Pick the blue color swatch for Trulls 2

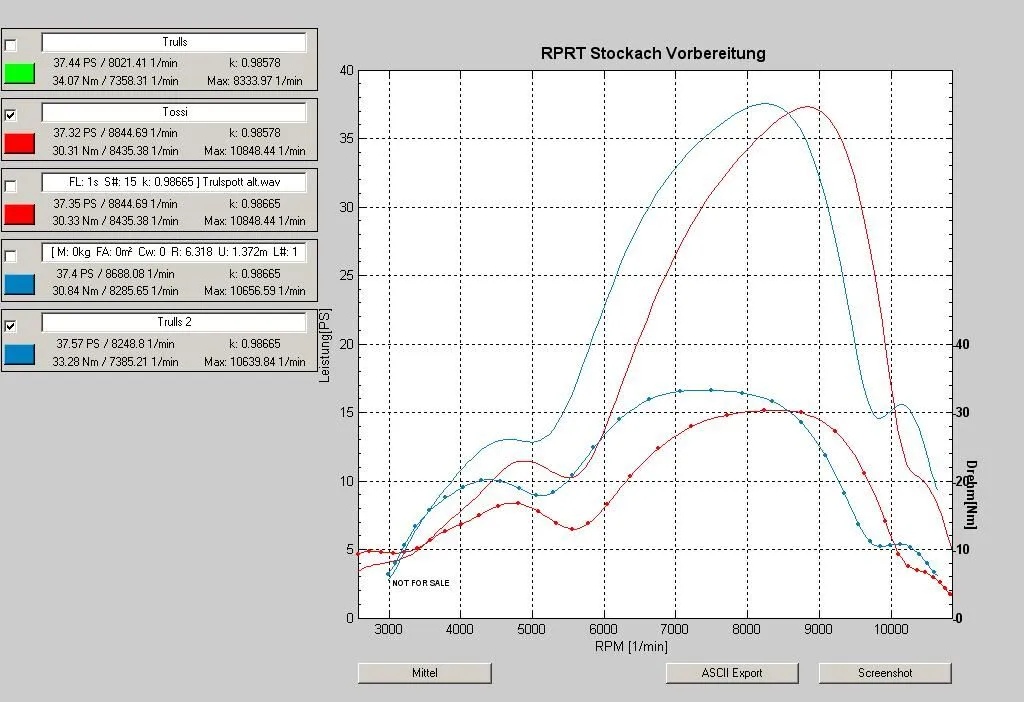[x=20, y=354]
